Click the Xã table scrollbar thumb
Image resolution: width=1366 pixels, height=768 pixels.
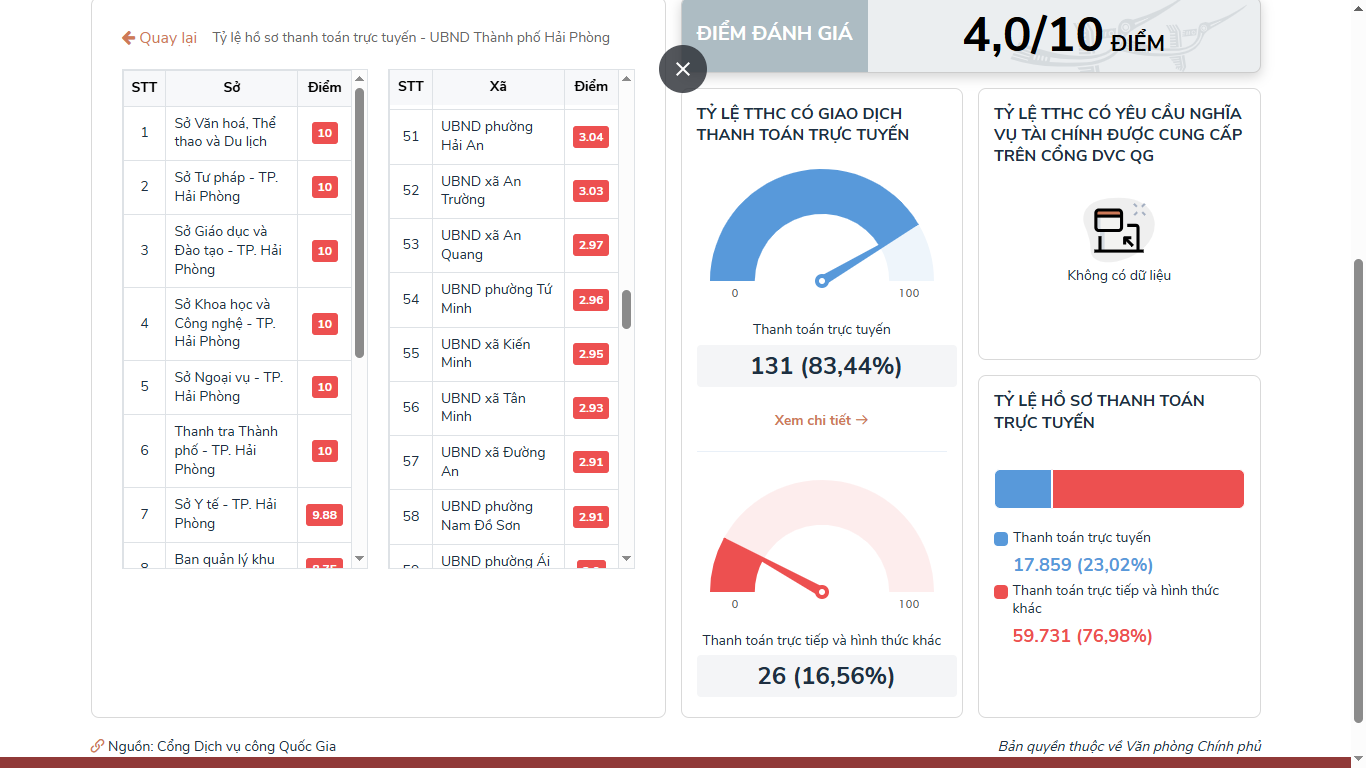pos(626,309)
